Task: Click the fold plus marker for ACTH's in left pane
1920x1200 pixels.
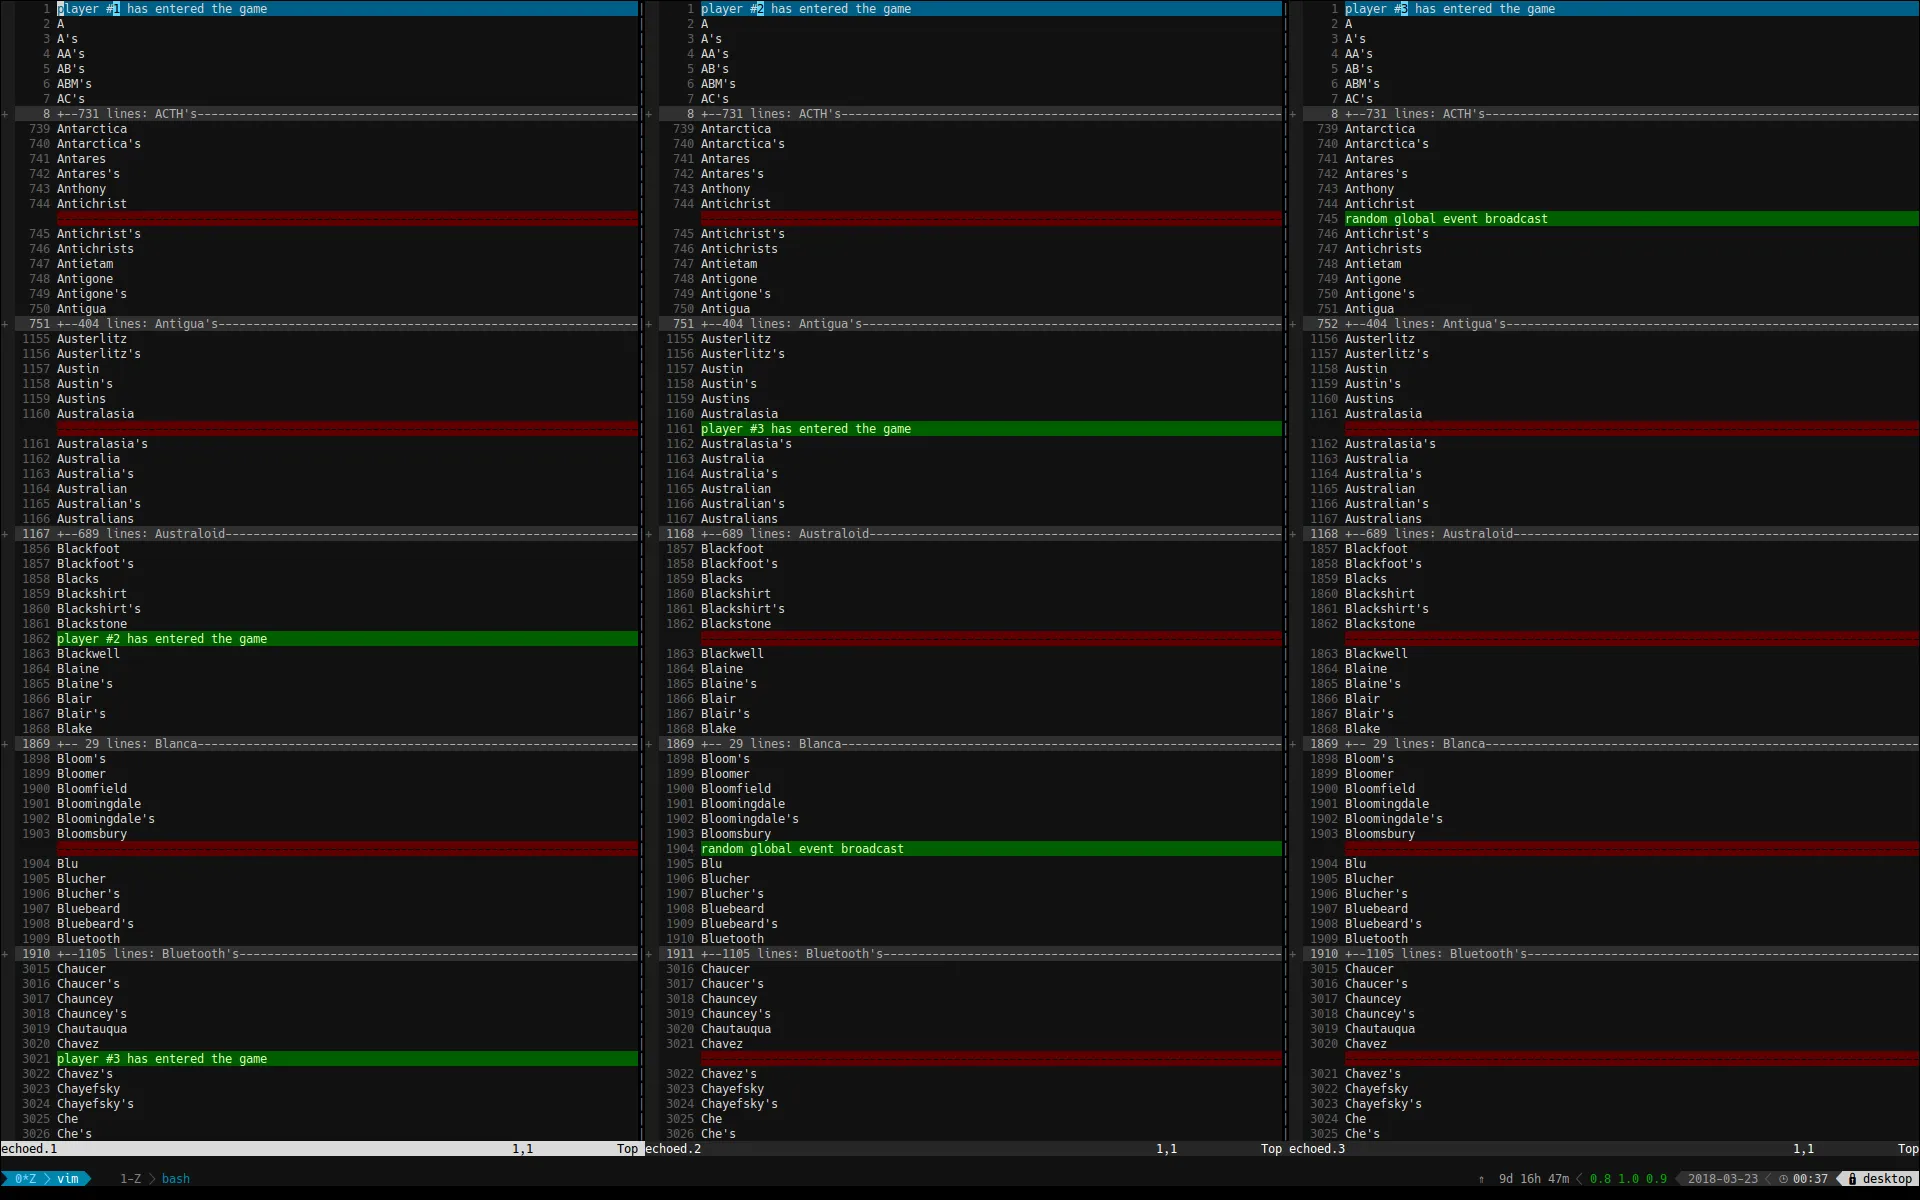Action: point(5,114)
